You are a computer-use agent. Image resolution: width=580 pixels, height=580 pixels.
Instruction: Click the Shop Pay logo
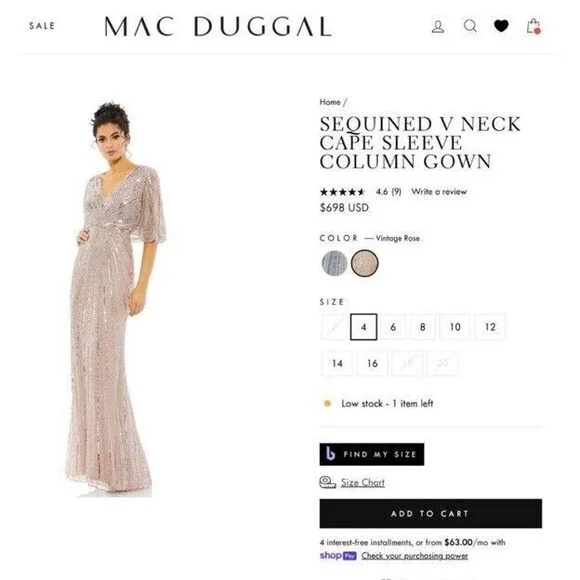[338, 556]
